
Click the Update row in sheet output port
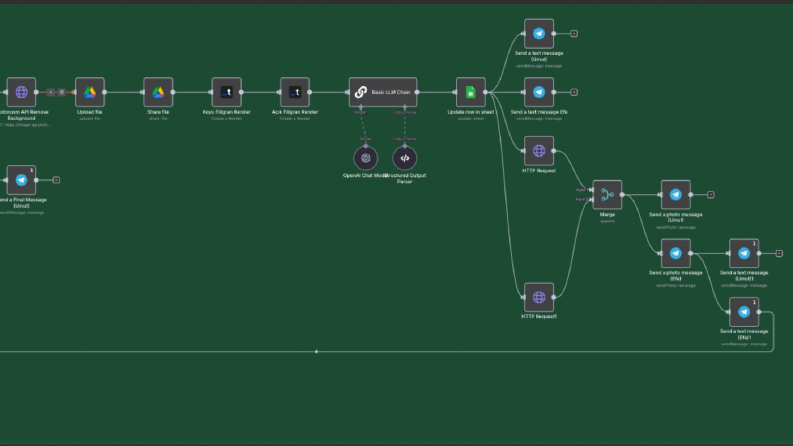tap(486, 92)
